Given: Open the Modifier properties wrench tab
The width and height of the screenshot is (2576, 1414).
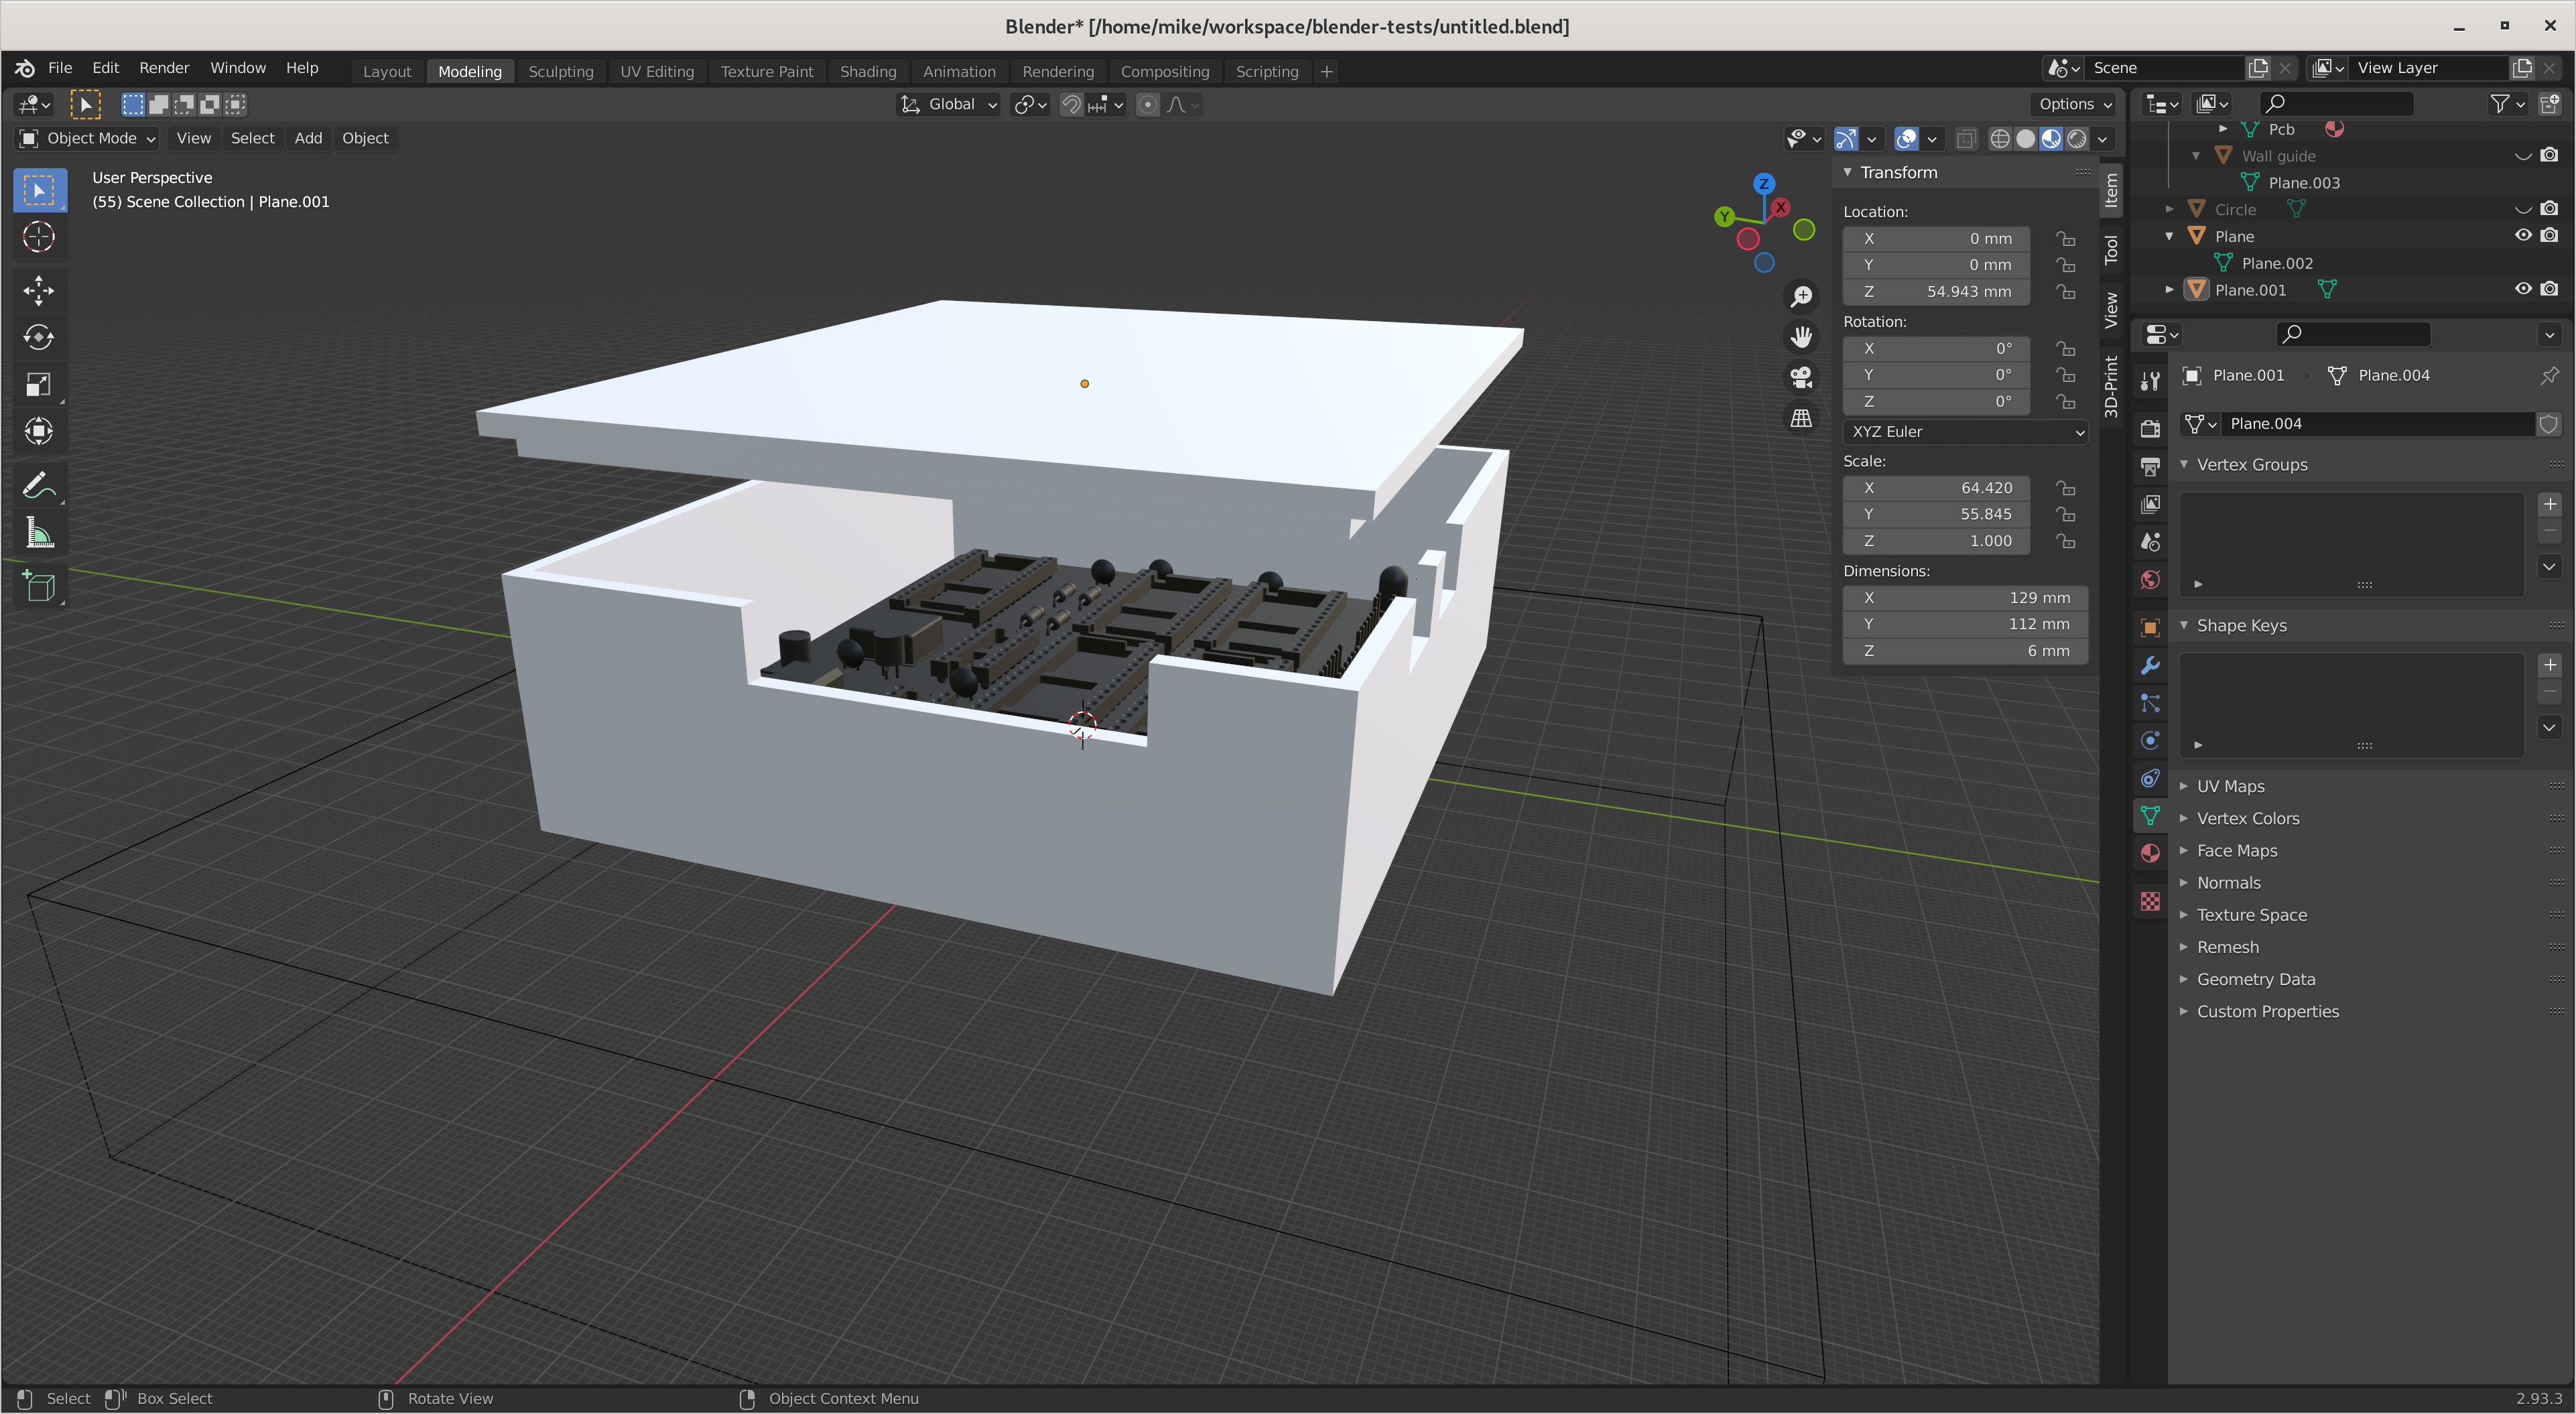Looking at the screenshot, I should coord(2150,666).
